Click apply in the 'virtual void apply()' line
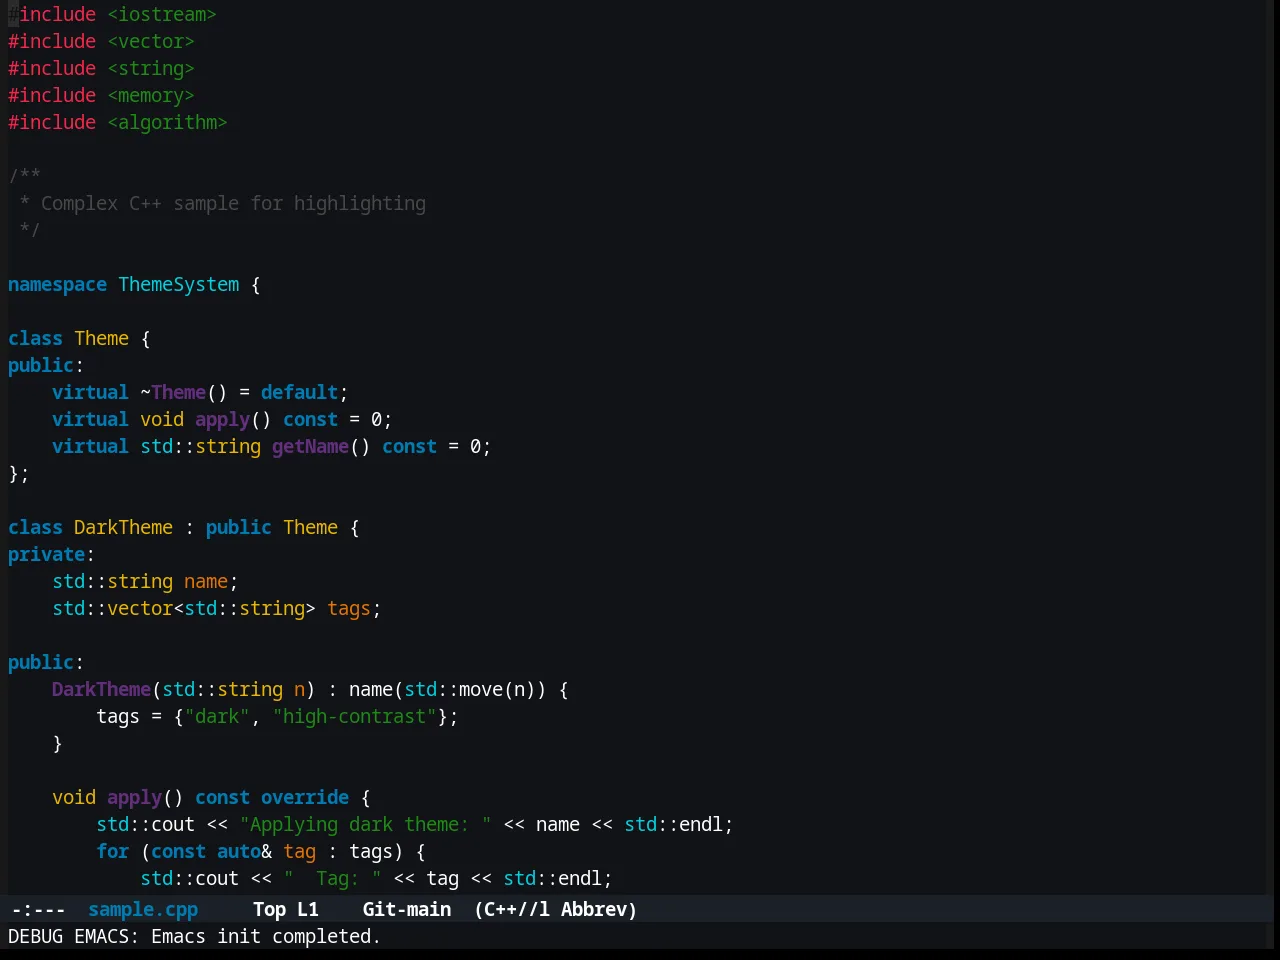 click(x=222, y=419)
